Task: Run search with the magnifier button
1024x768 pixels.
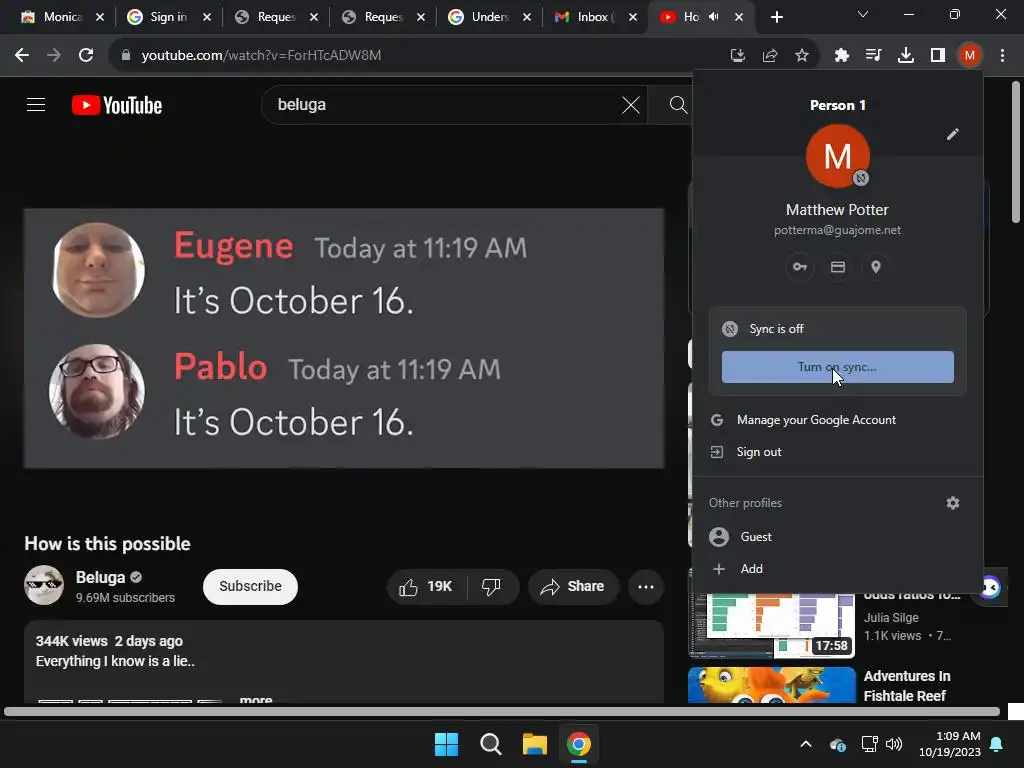Action: [678, 104]
